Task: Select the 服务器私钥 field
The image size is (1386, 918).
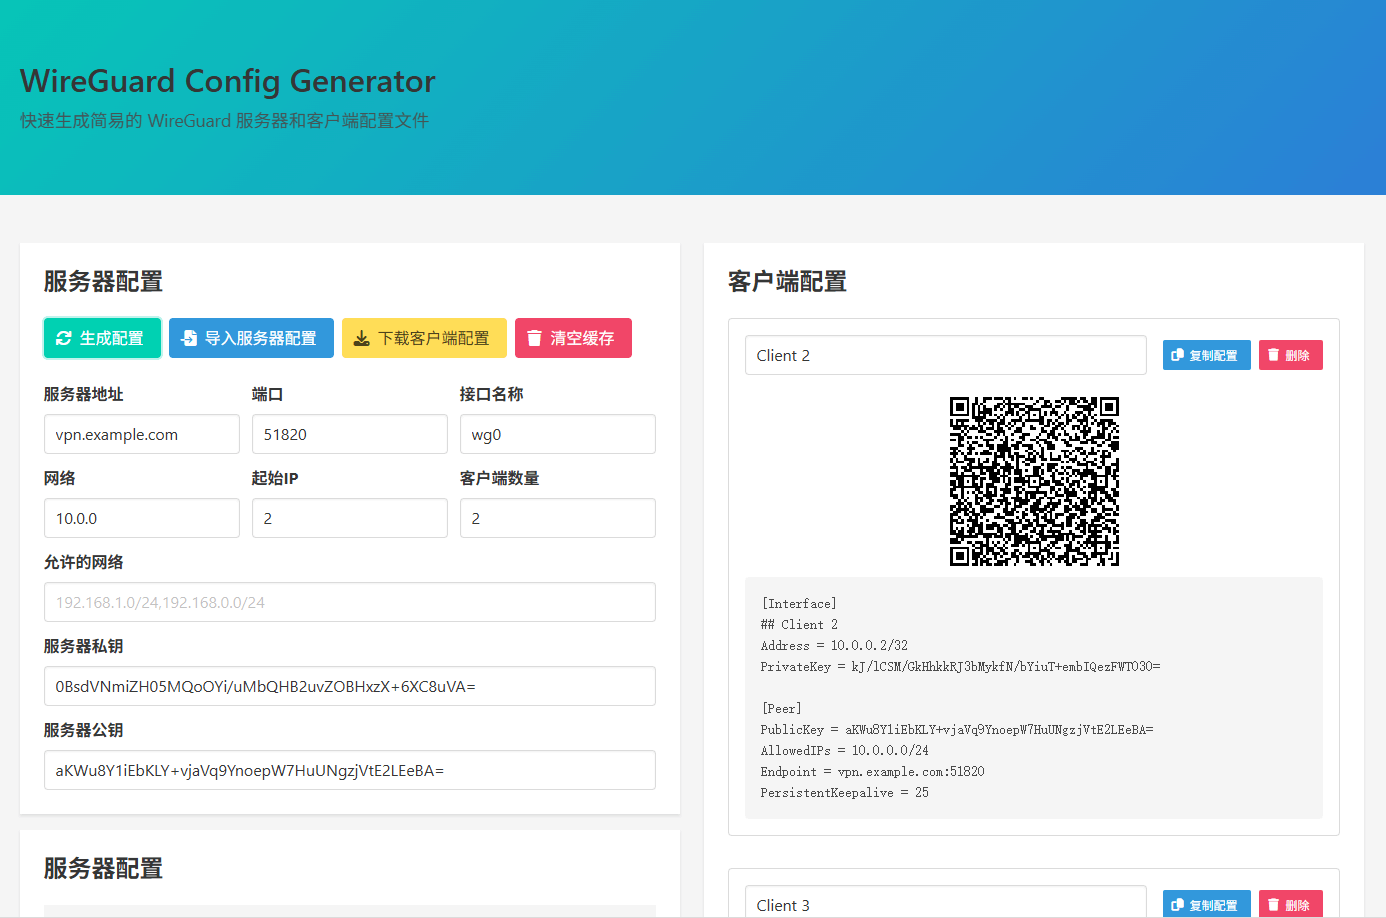Action: pyautogui.click(x=349, y=686)
